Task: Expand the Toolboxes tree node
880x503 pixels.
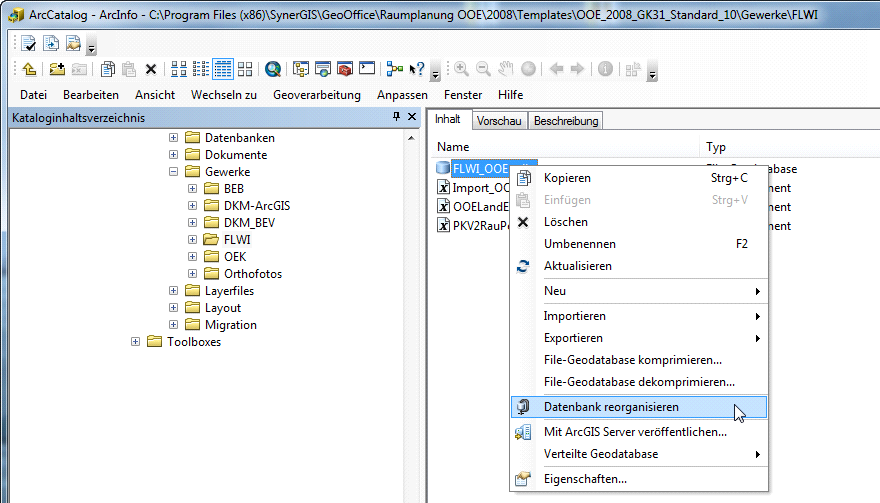Action: coord(136,342)
